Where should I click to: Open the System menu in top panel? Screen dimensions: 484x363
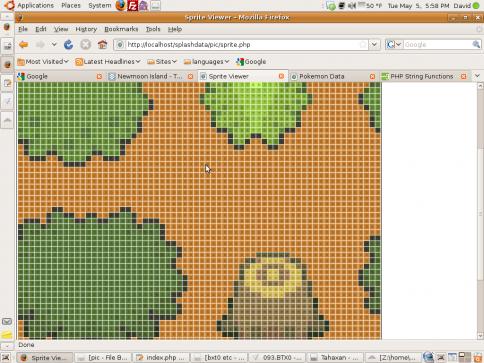[100, 5]
